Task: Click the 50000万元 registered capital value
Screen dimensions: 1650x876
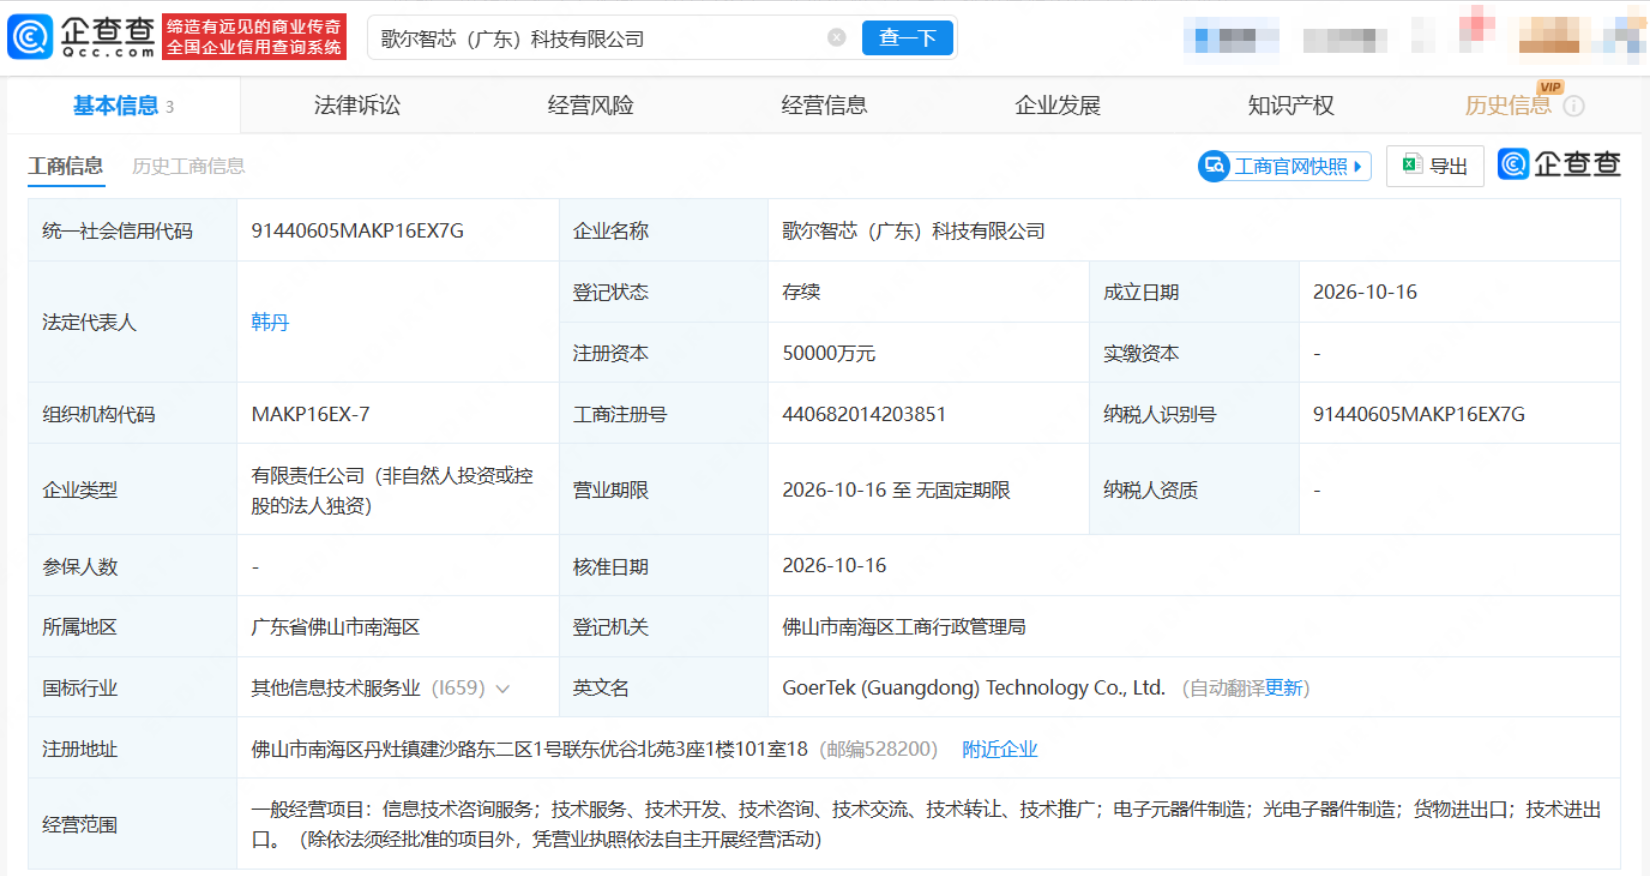Action: click(x=829, y=353)
